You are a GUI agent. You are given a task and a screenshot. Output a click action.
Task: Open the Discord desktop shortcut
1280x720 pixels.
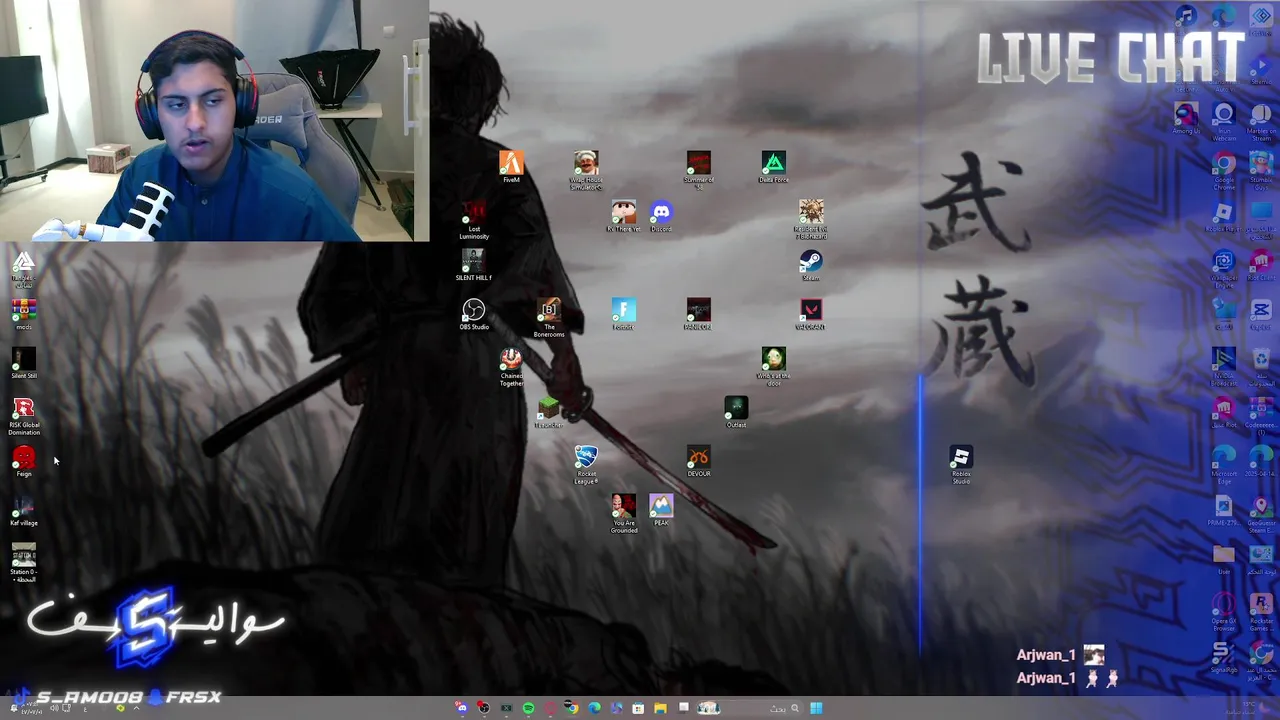point(661,214)
